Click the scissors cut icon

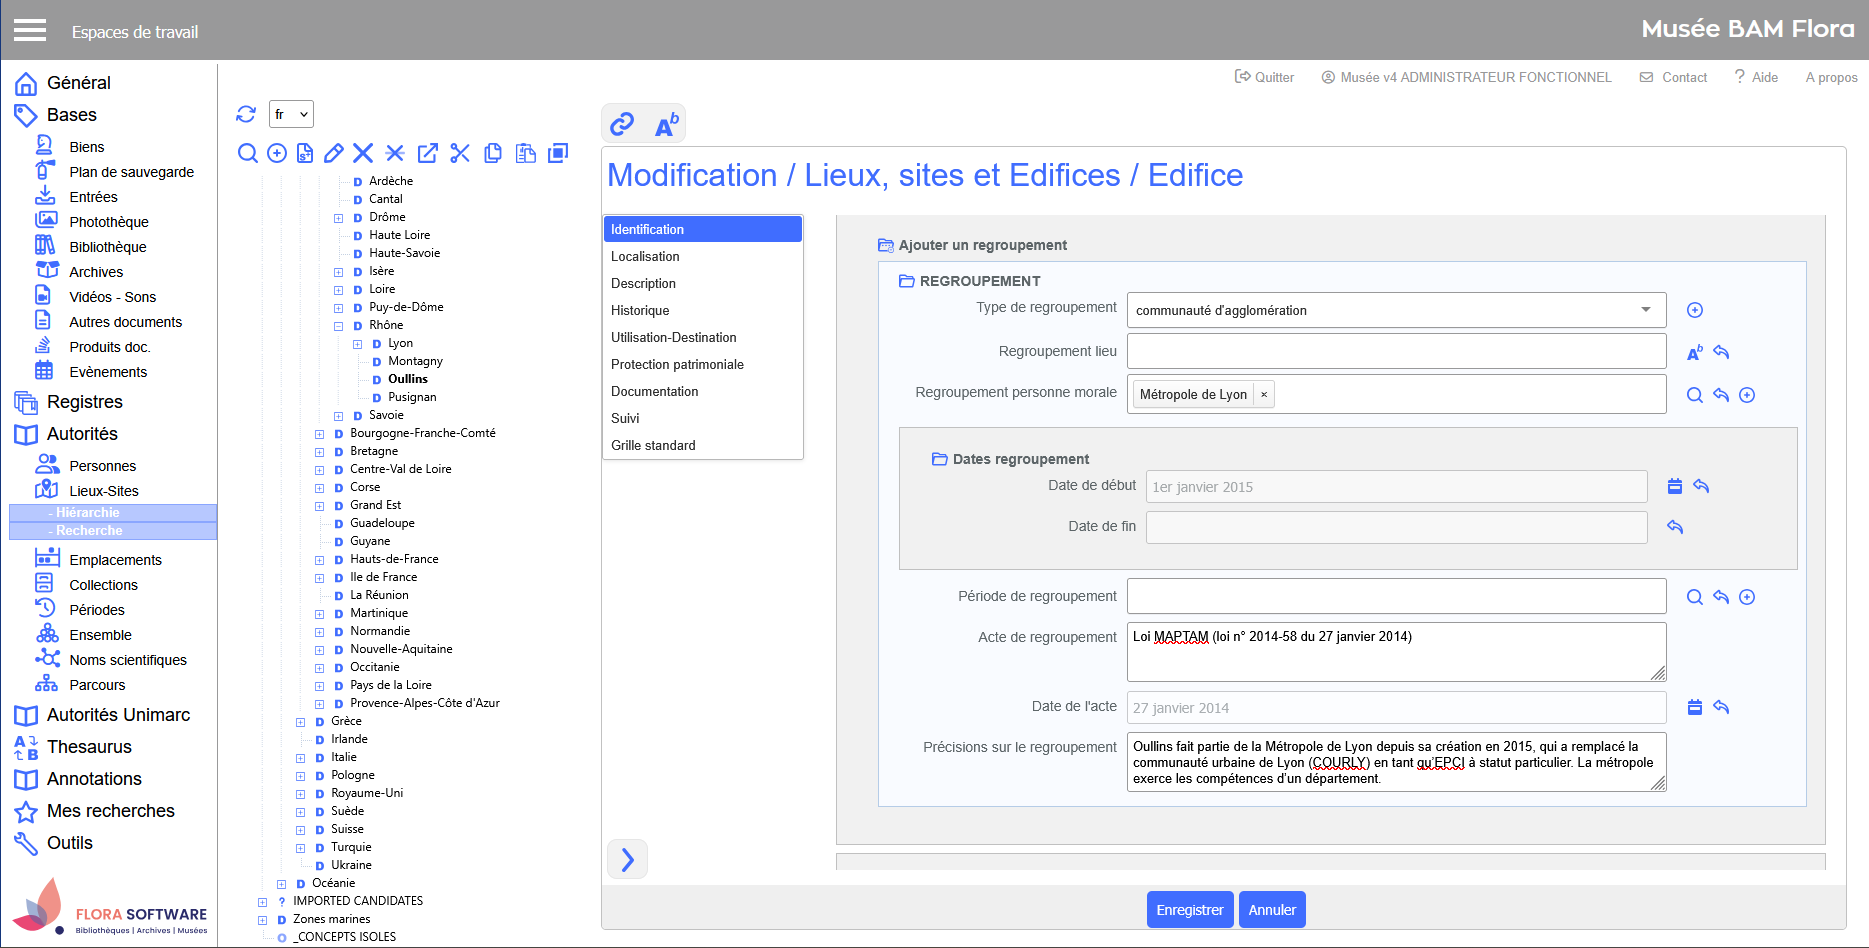pos(460,153)
